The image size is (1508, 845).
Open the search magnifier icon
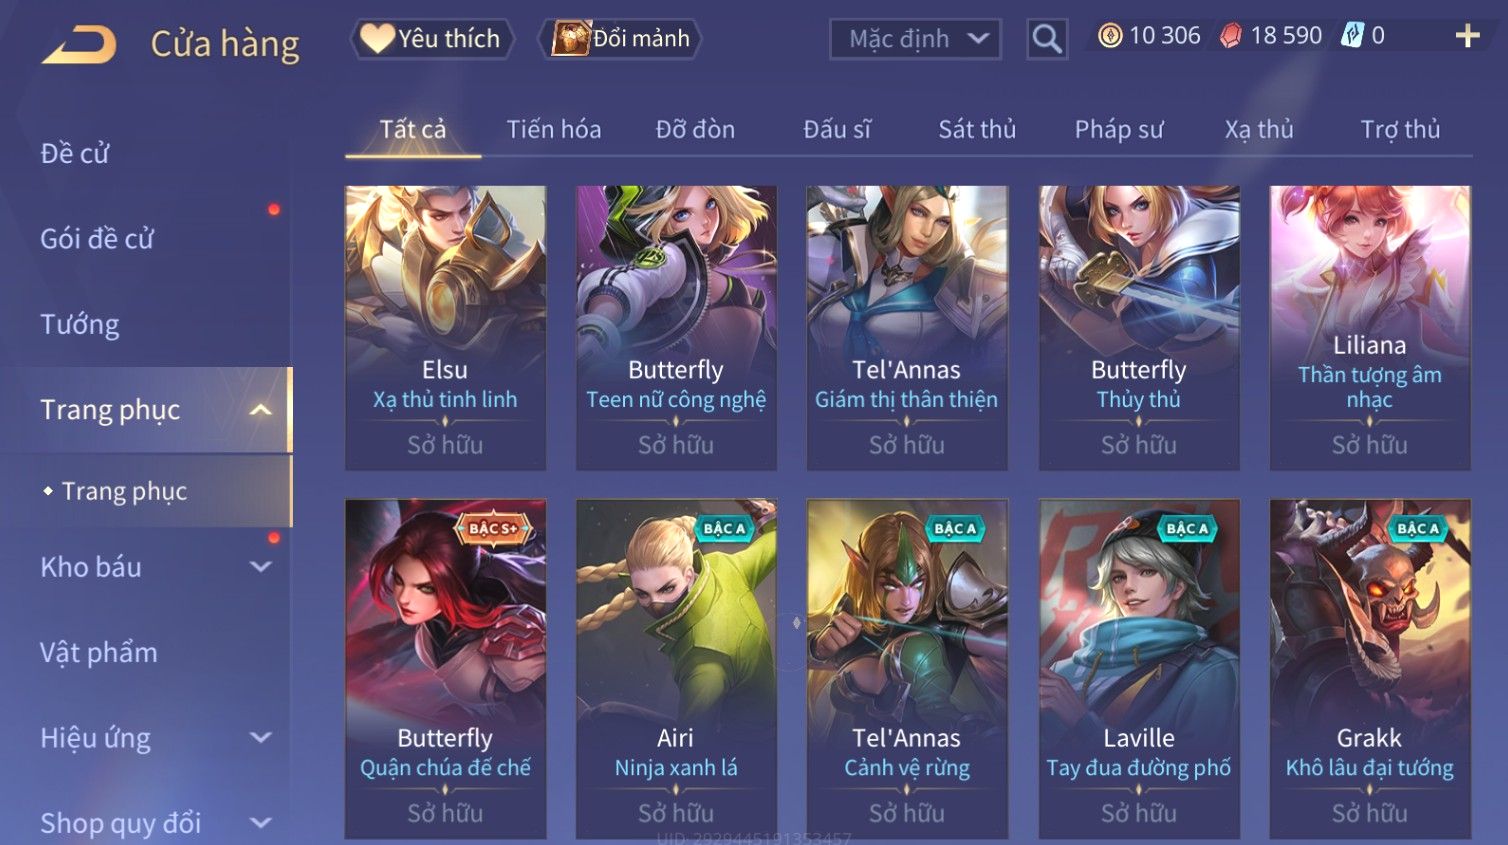click(x=1047, y=39)
